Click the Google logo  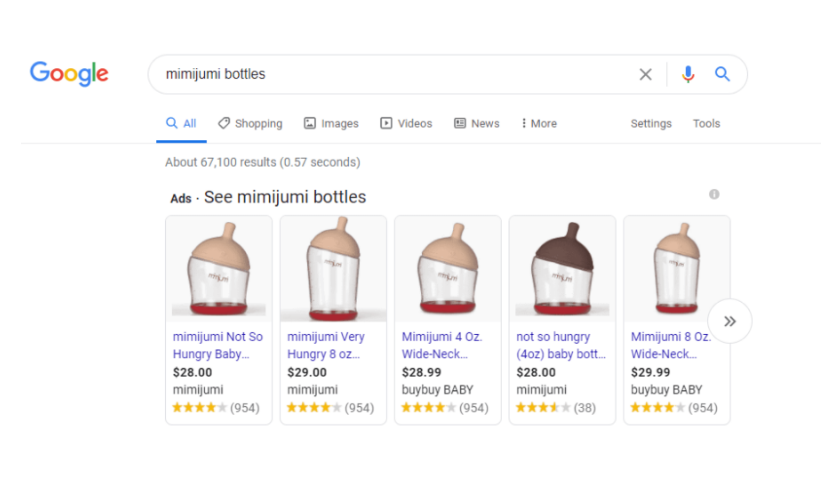pyautogui.click(x=69, y=73)
